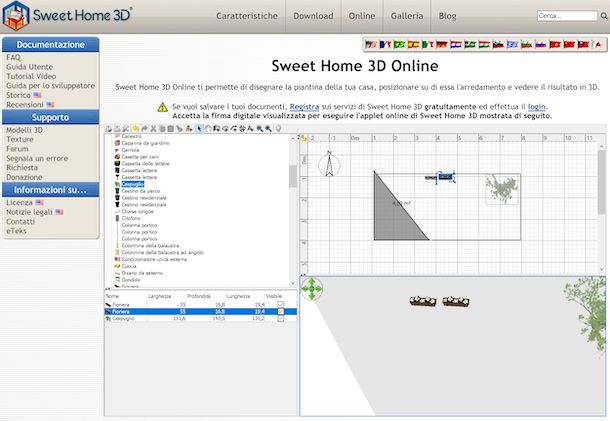Screen dimensions: 610x421
Task: Select the highlighted Cespuglio catalog item
Action: [x=133, y=184]
